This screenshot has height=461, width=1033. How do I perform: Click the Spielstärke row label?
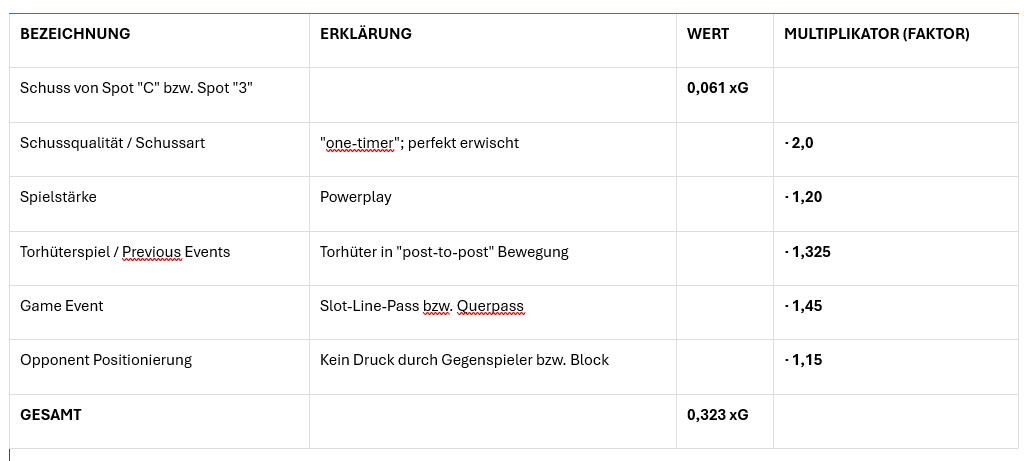[x=58, y=197]
